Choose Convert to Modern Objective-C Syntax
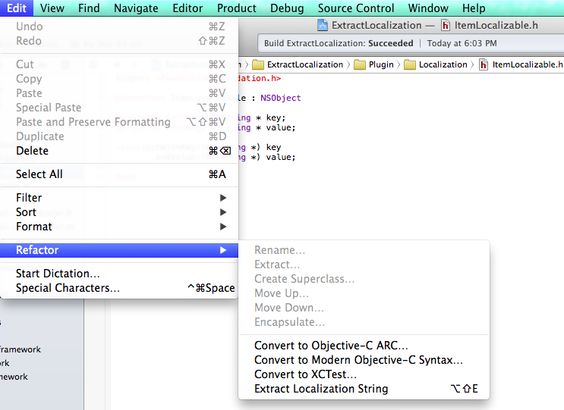 tap(364, 360)
